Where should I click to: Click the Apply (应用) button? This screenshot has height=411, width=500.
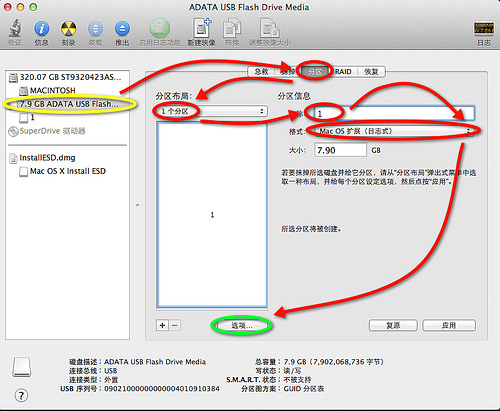coord(449,325)
